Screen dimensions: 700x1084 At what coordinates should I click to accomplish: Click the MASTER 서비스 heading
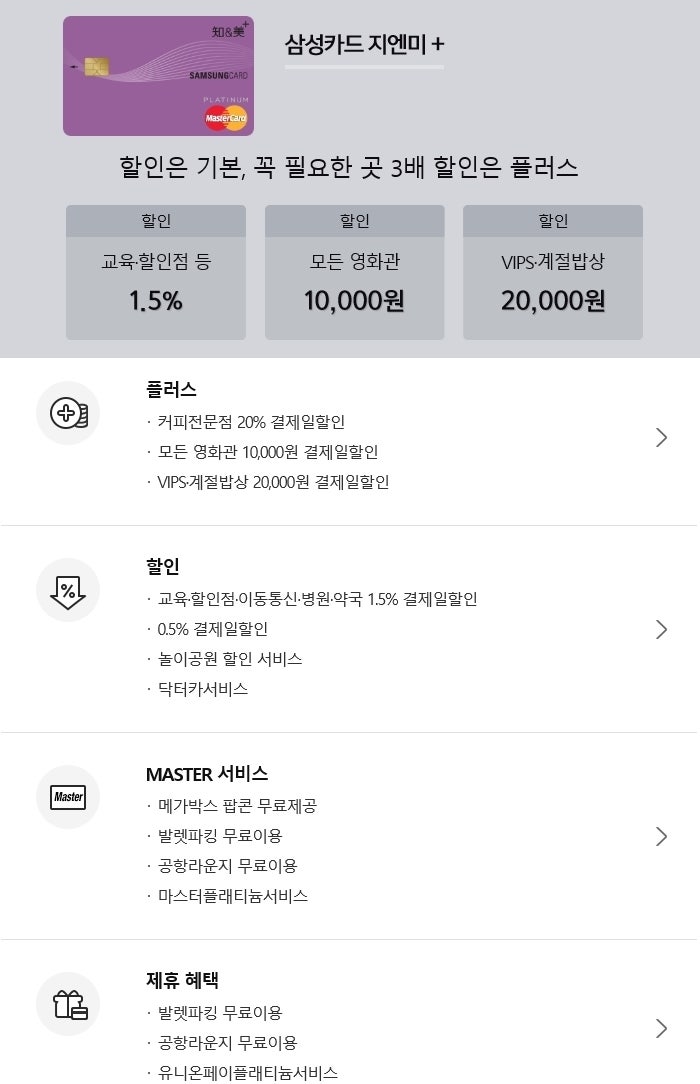tap(207, 774)
